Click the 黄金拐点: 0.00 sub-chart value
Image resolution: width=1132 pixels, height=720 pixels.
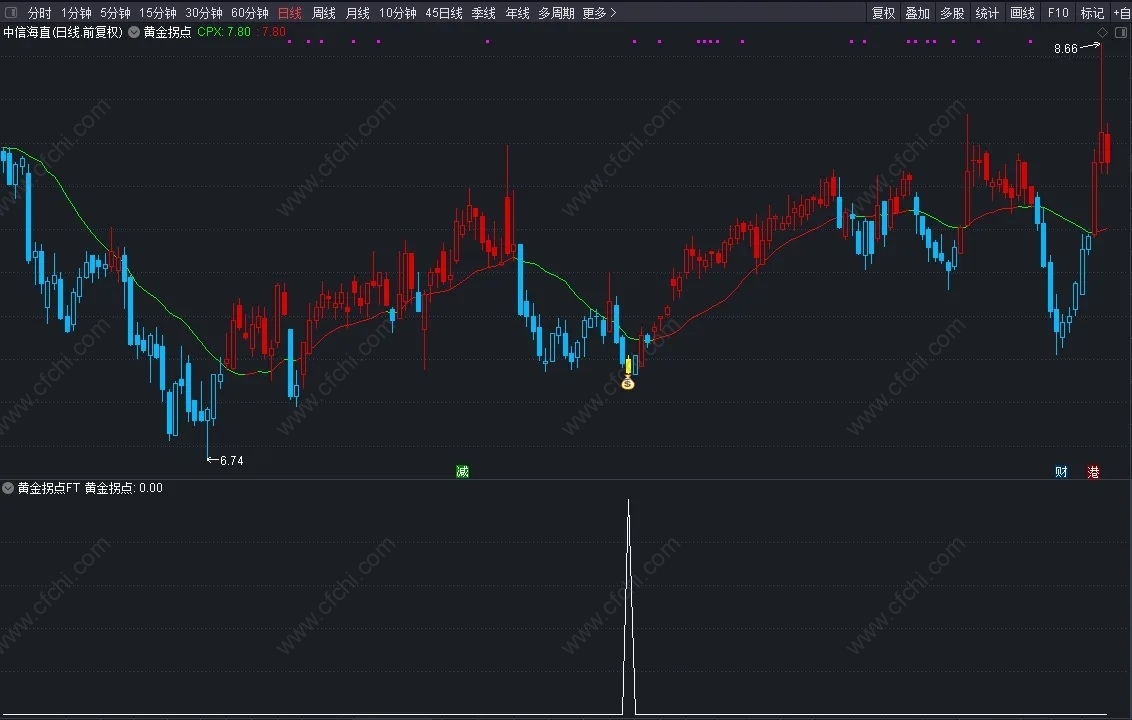click(123, 488)
